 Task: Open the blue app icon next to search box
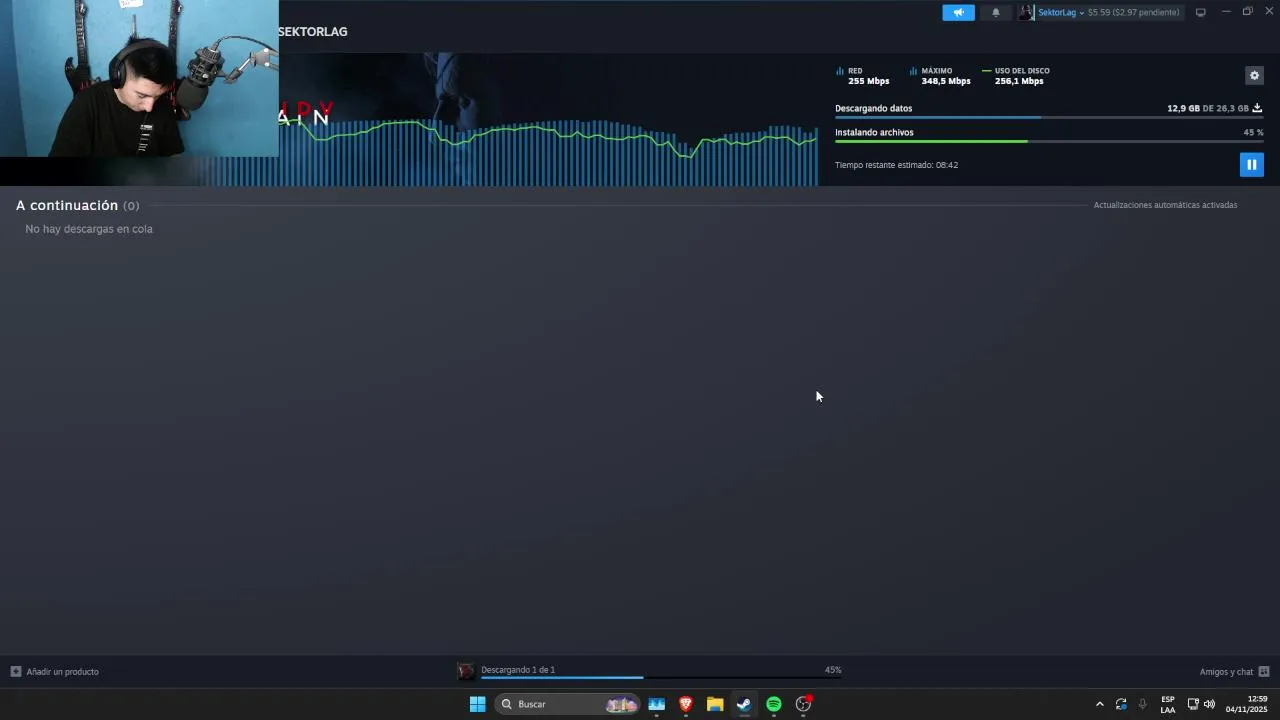click(x=656, y=704)
